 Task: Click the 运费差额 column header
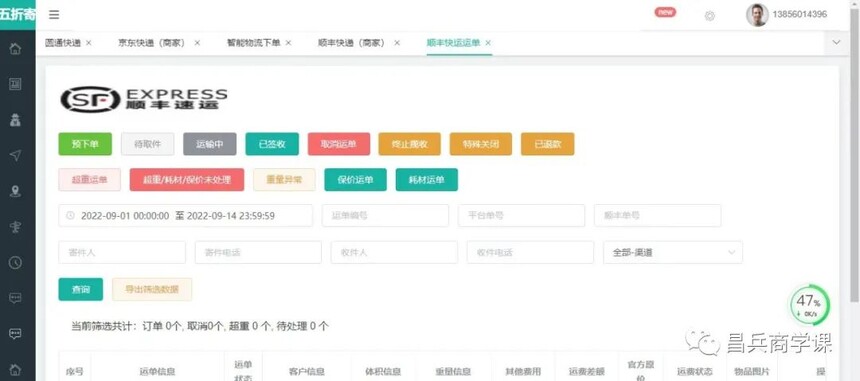pos(586,372)
